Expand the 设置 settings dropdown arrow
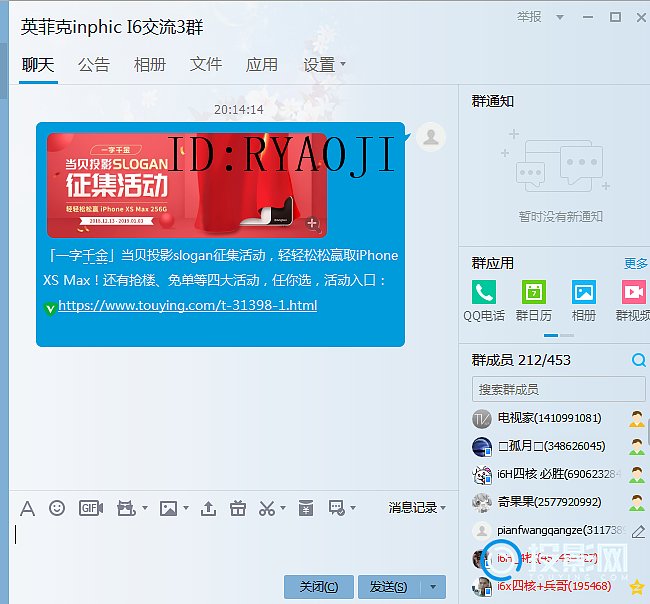Image resolution: width=650 pixels, height=604 pixels. (343, 64)
